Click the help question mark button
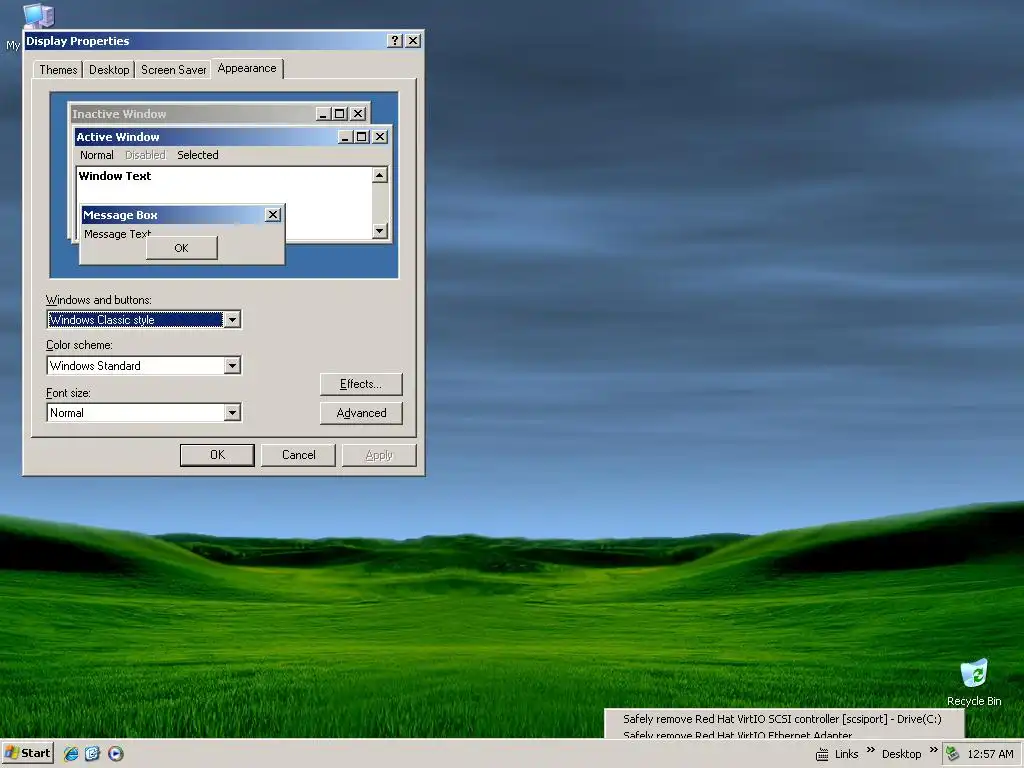 (x=394, y=40)
